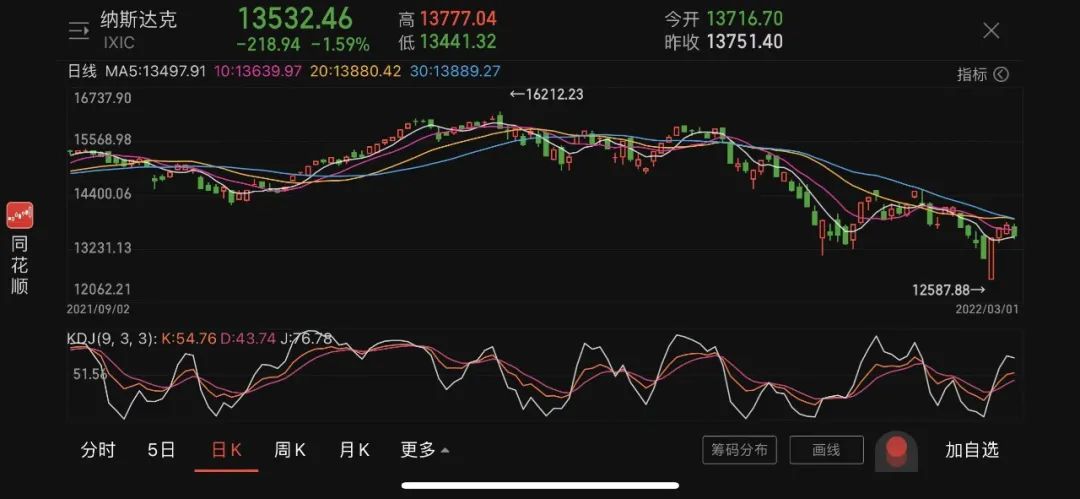This screenshot has width=1080, height=499.
Task: Switch to 周K weekly chart
Action: pos(290,450)
